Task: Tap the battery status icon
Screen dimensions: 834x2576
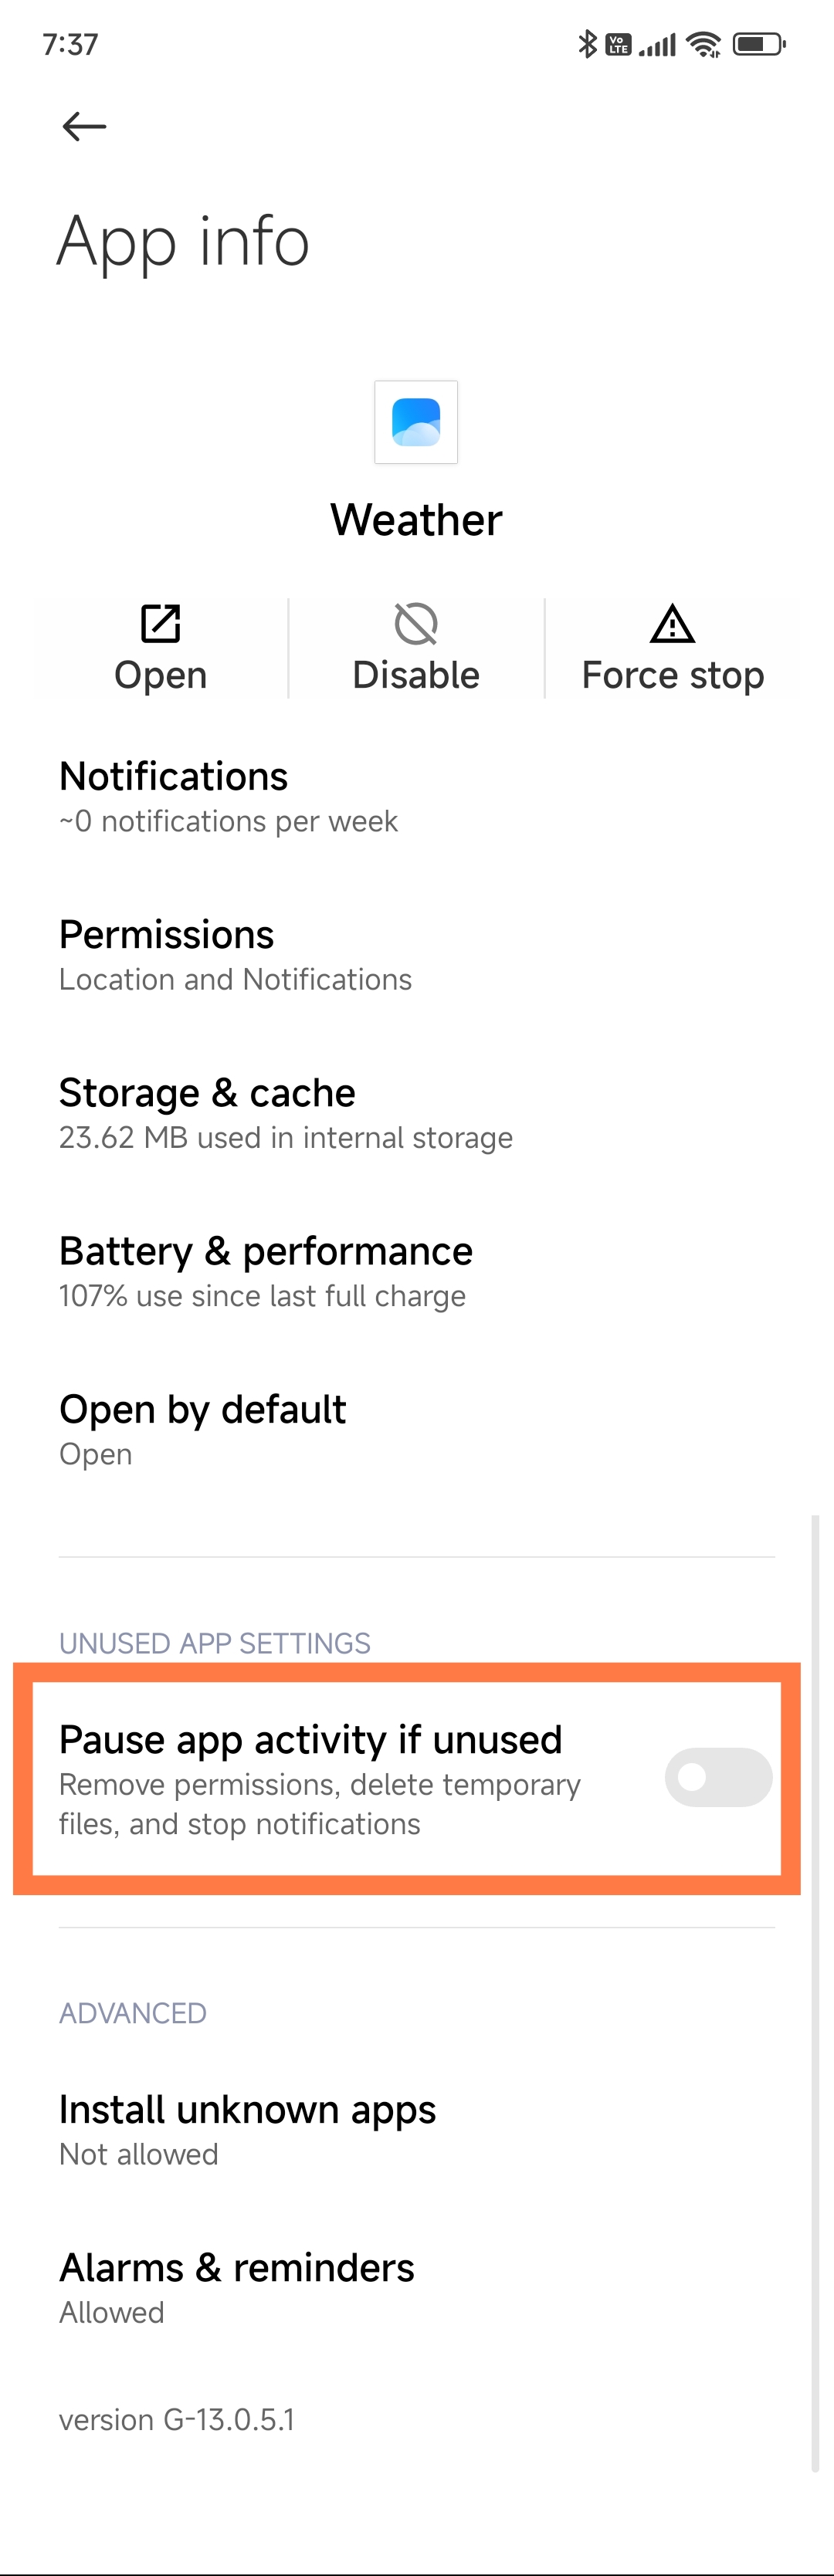Action: point(759,44)
